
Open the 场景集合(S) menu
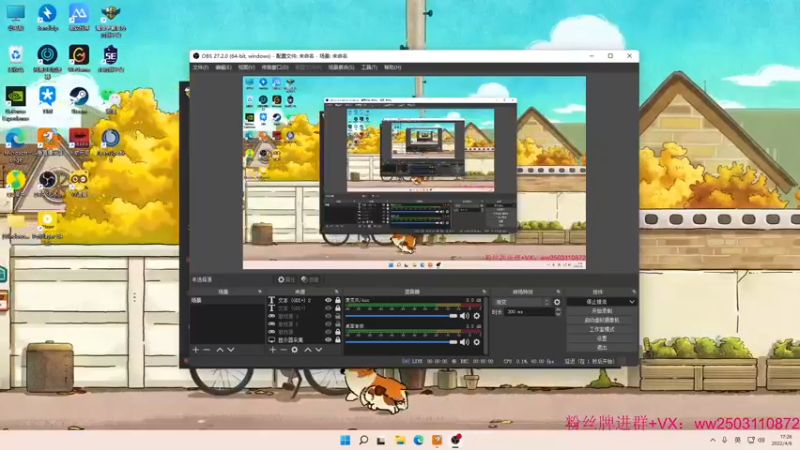341,67
